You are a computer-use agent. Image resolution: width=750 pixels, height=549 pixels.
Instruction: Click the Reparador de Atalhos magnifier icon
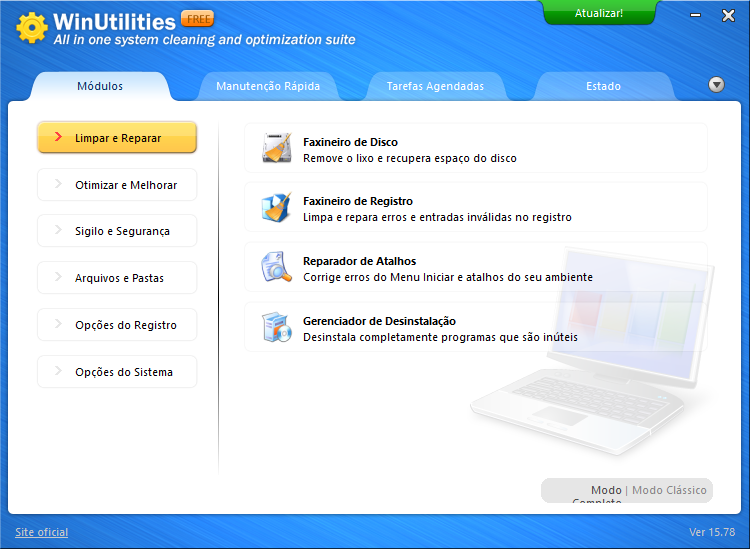click(276, 267)
